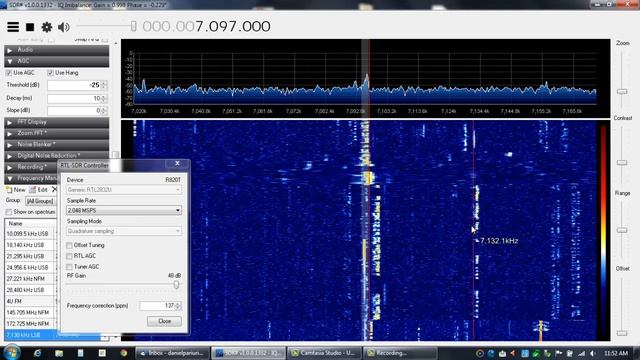Step the Frequency correction spinner
Screen dimensions: 640x360
[x=178, y=306]
